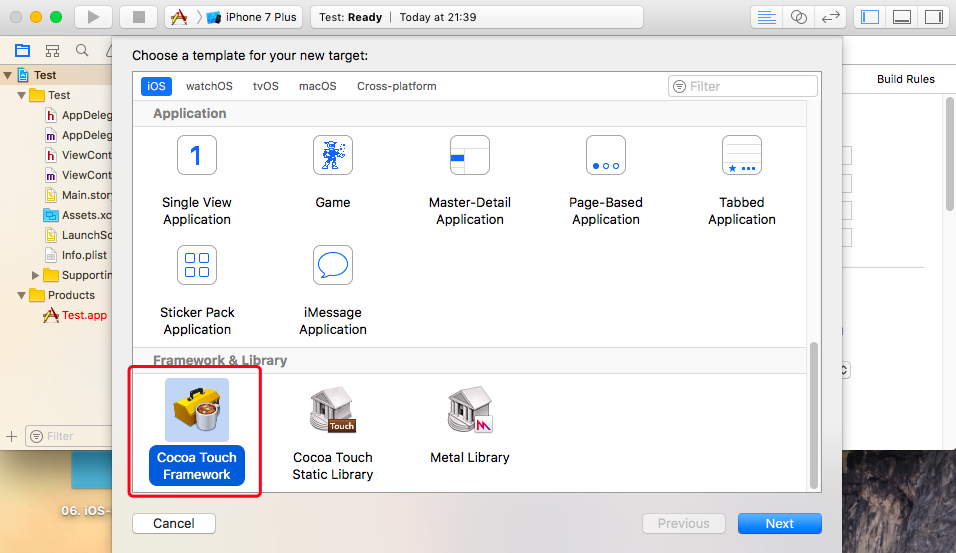Show the version editor

830,17
